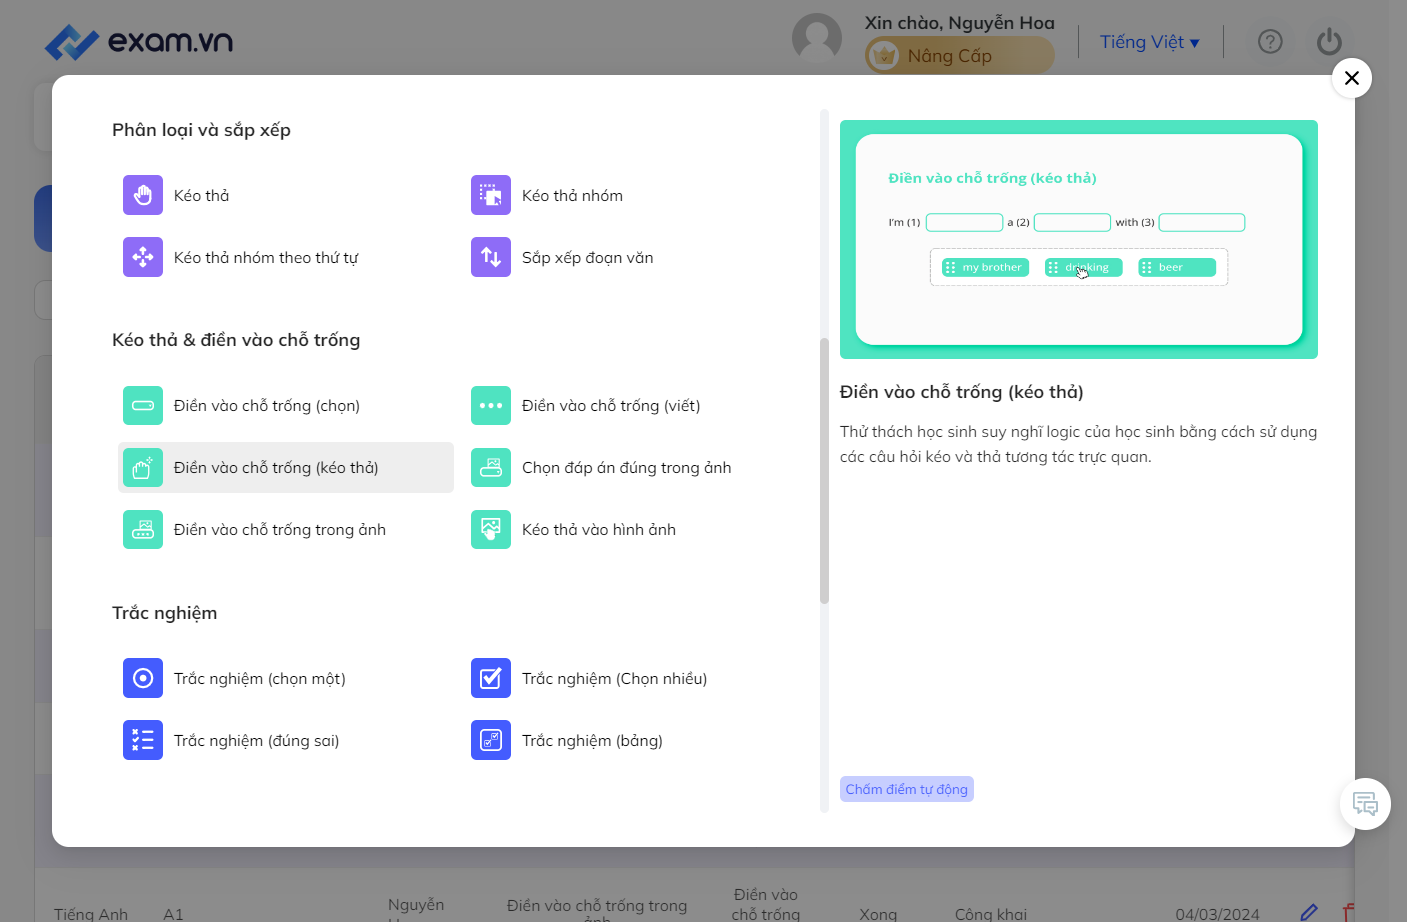Click the Nâng Cấp upgrade button

pyautogui.click(x=959, y=56)
